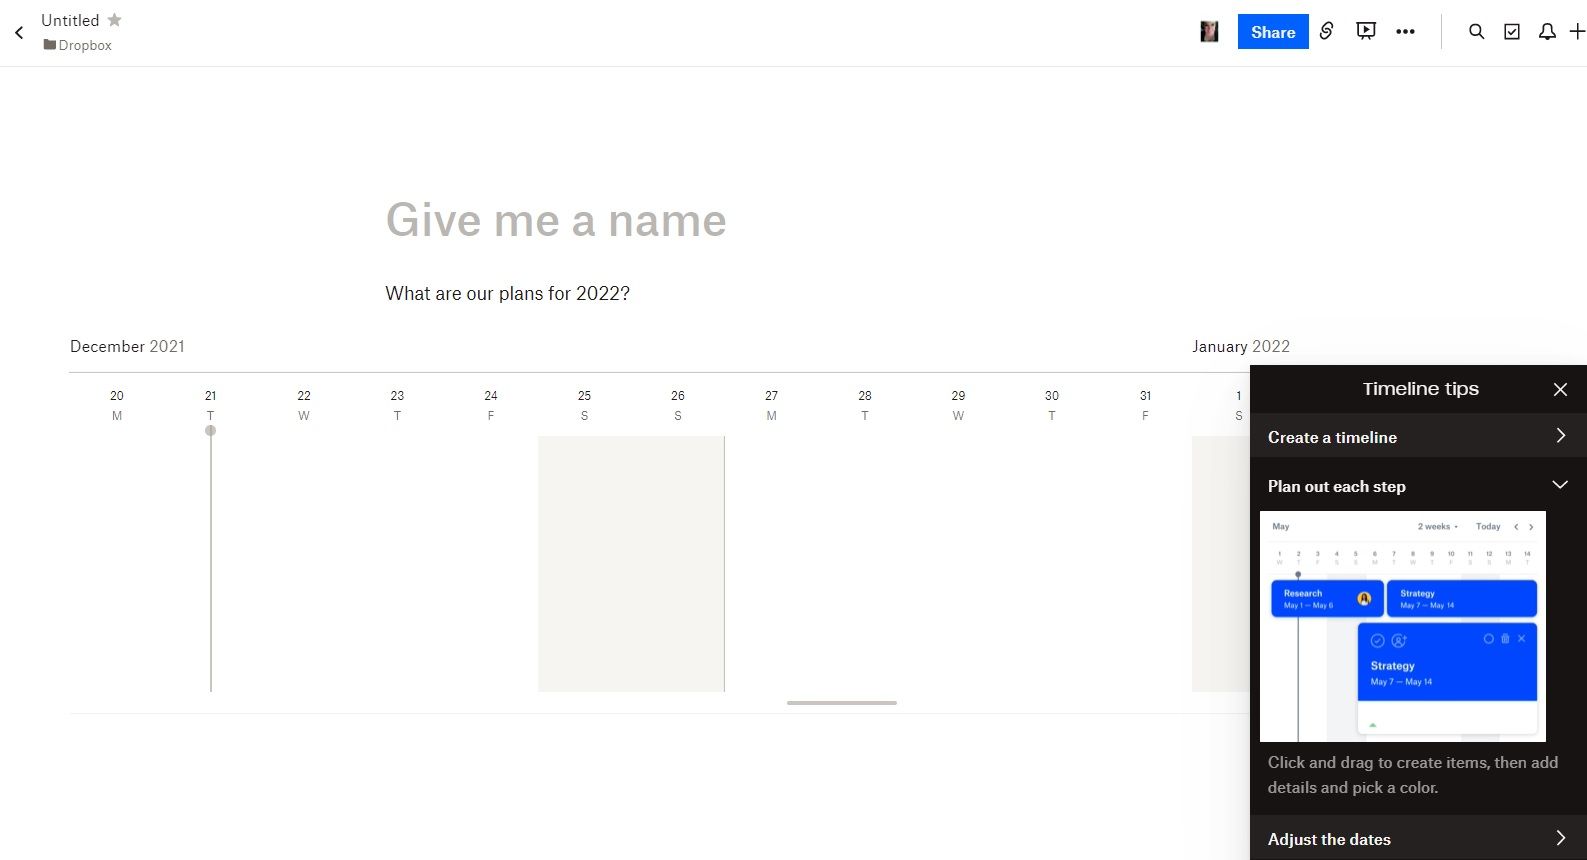Viewport: 1587px width, 860px height.
Task: Click the timeline tip preview image
Action: click(x=1402, y=626)
